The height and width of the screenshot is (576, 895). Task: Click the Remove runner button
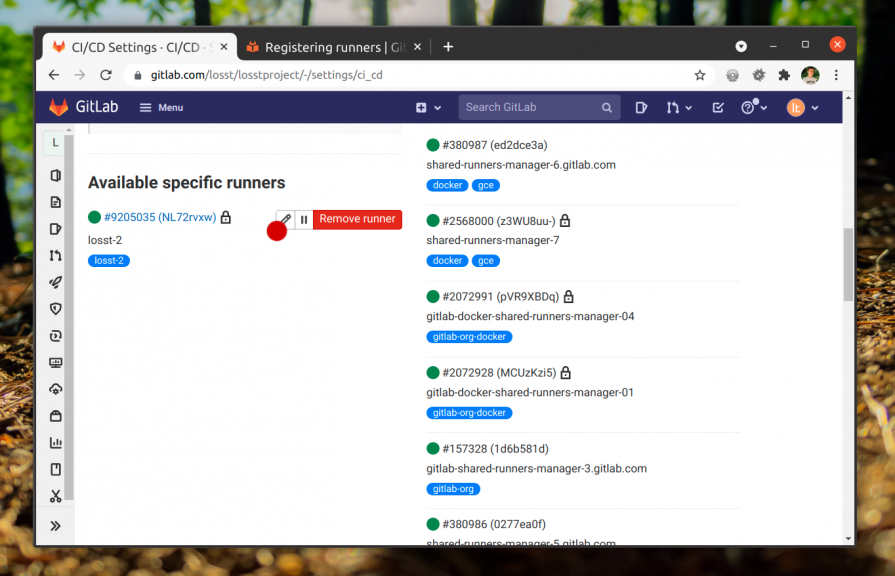tap(357, 219)
